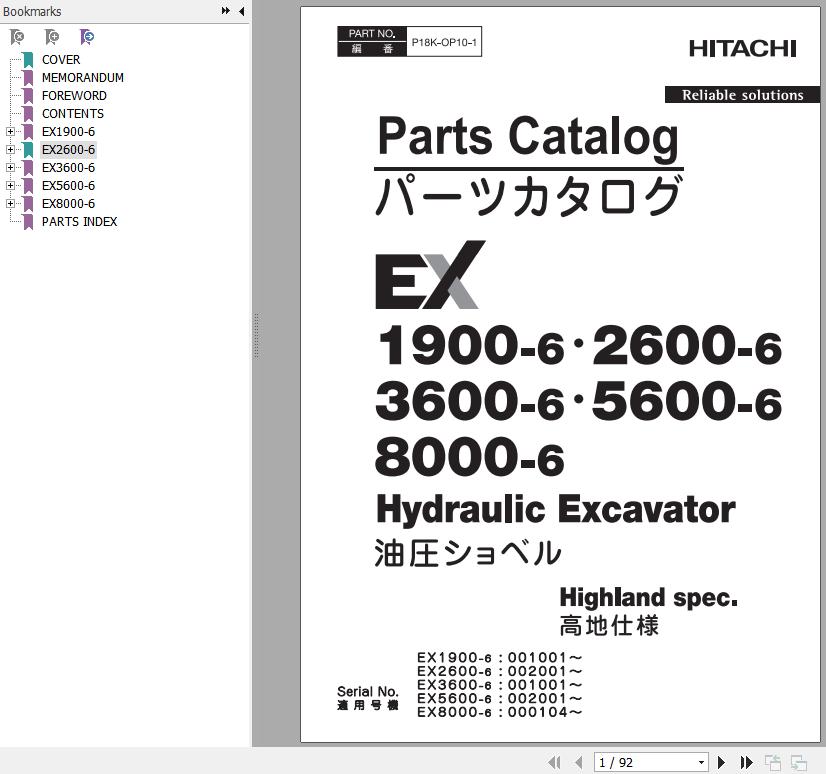The width and height of the screenshot is (826, 774).
Task: Click the add new bookmark icon
Action: click(x=52, y=37)
